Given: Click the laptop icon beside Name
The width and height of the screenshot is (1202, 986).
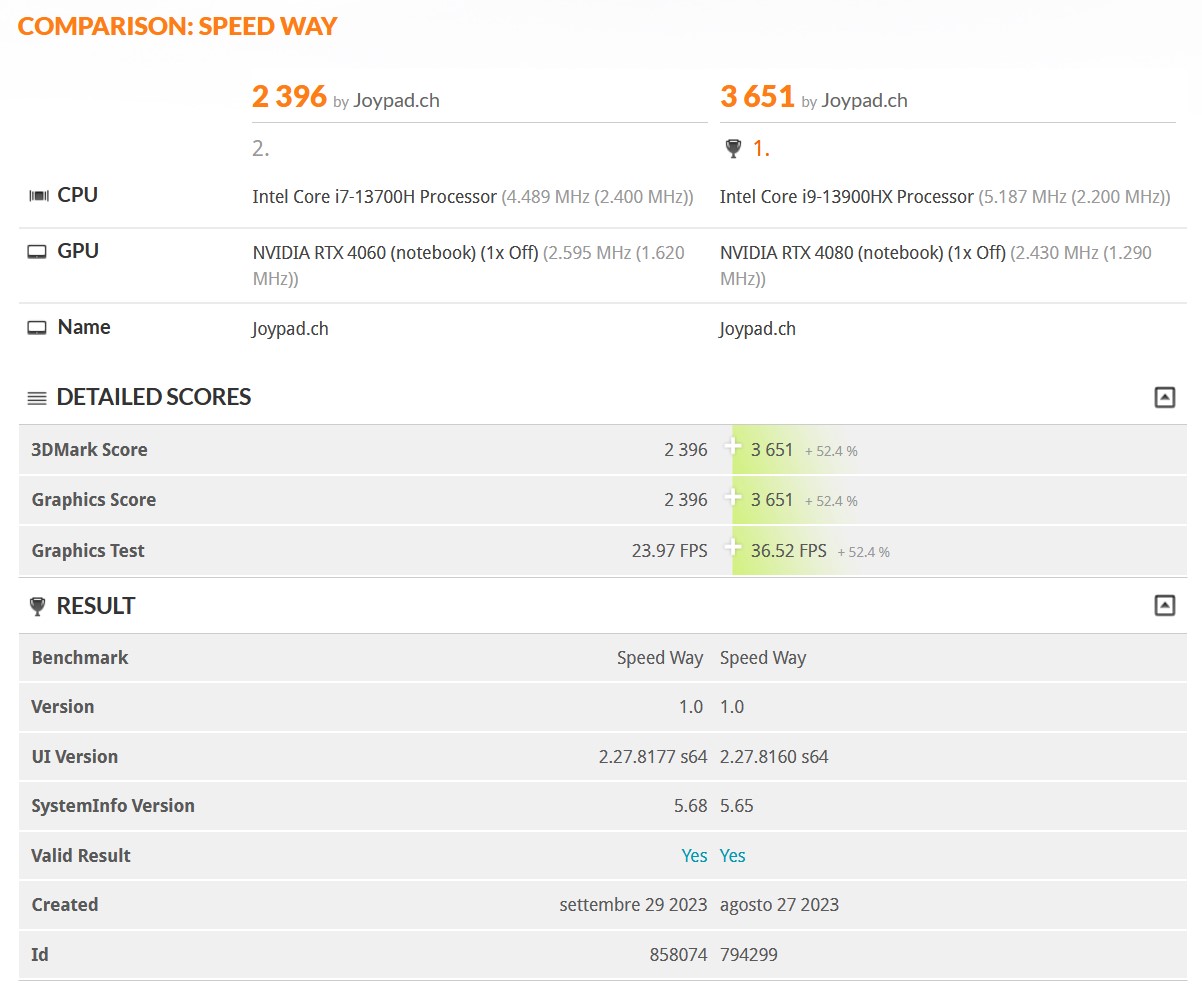Looking at the screenshot, I should 37,328.
